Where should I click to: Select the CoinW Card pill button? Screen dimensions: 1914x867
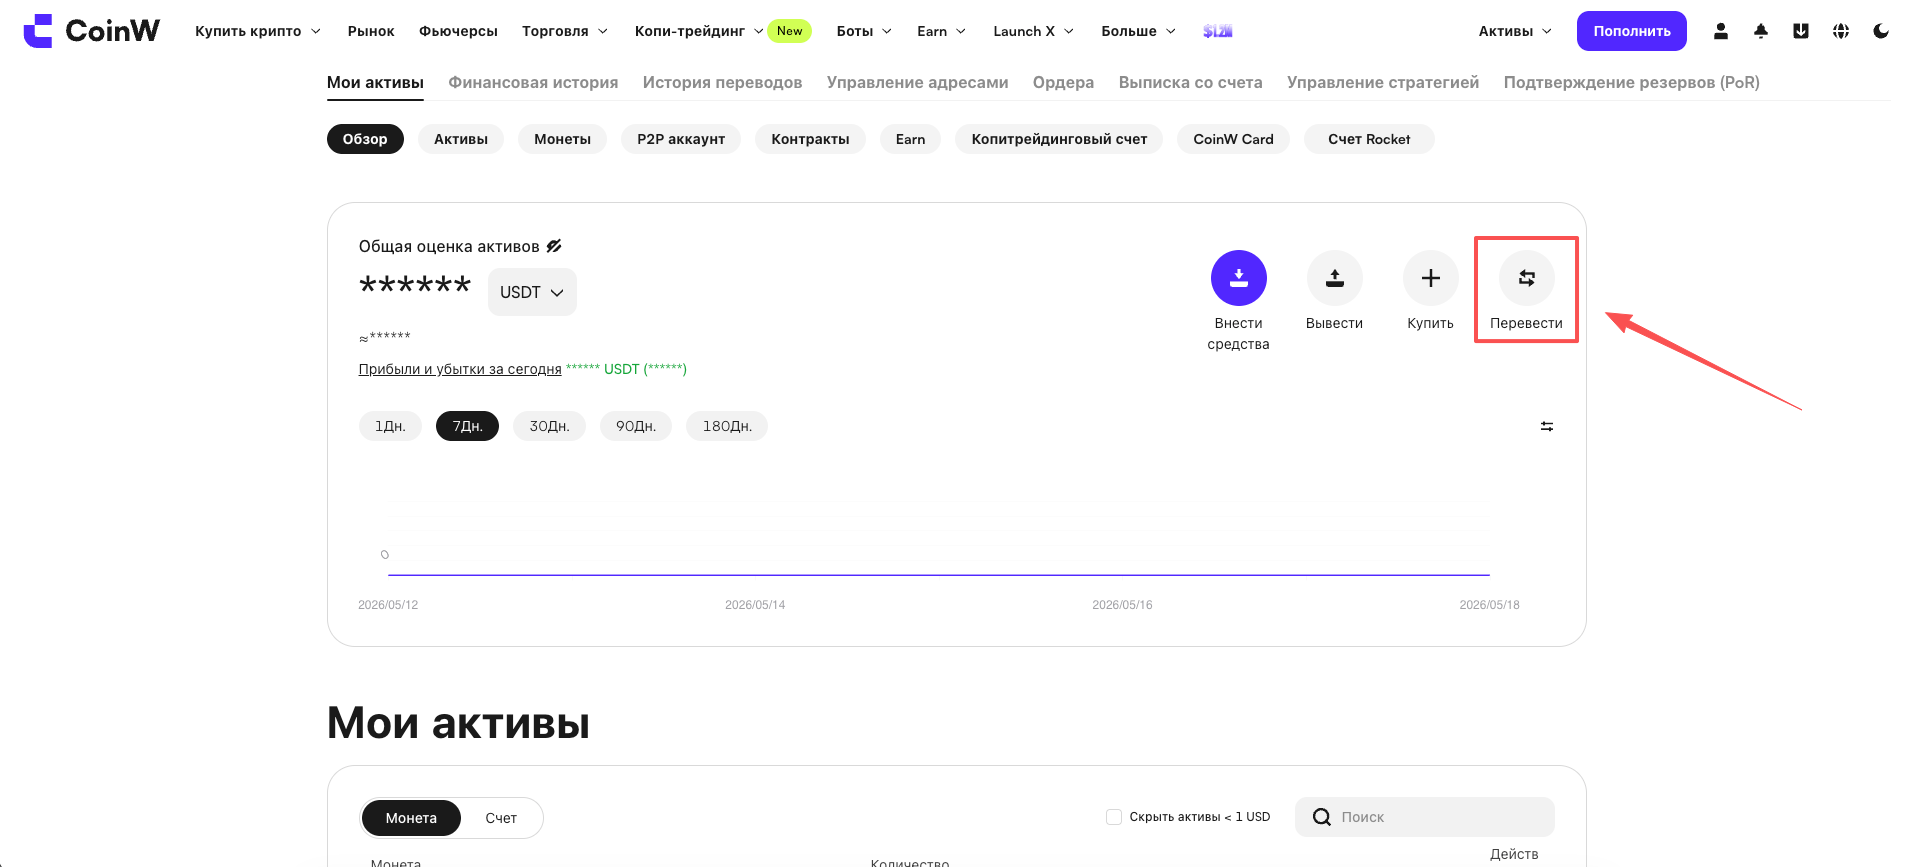click(x=1233, y=139)
